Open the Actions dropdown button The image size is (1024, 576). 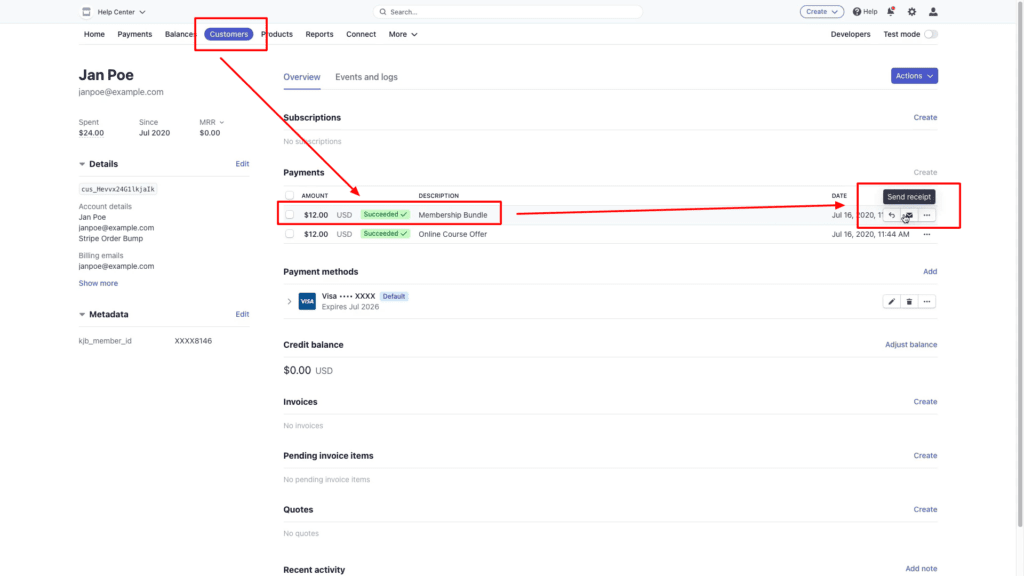coord(914,76)
